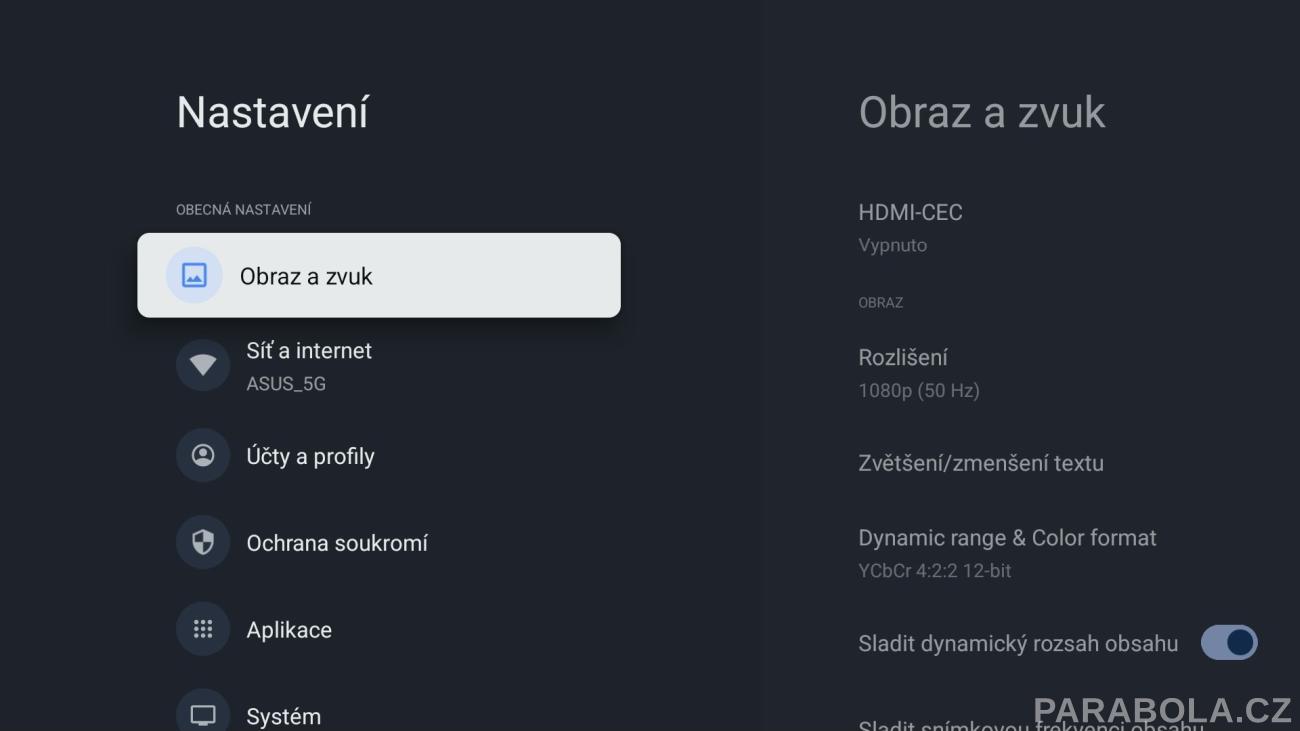The width and height of the screenshot is (1300, 731).
Task: Click the shield icon for Ochrana soukromí
Action: (203, 543)
